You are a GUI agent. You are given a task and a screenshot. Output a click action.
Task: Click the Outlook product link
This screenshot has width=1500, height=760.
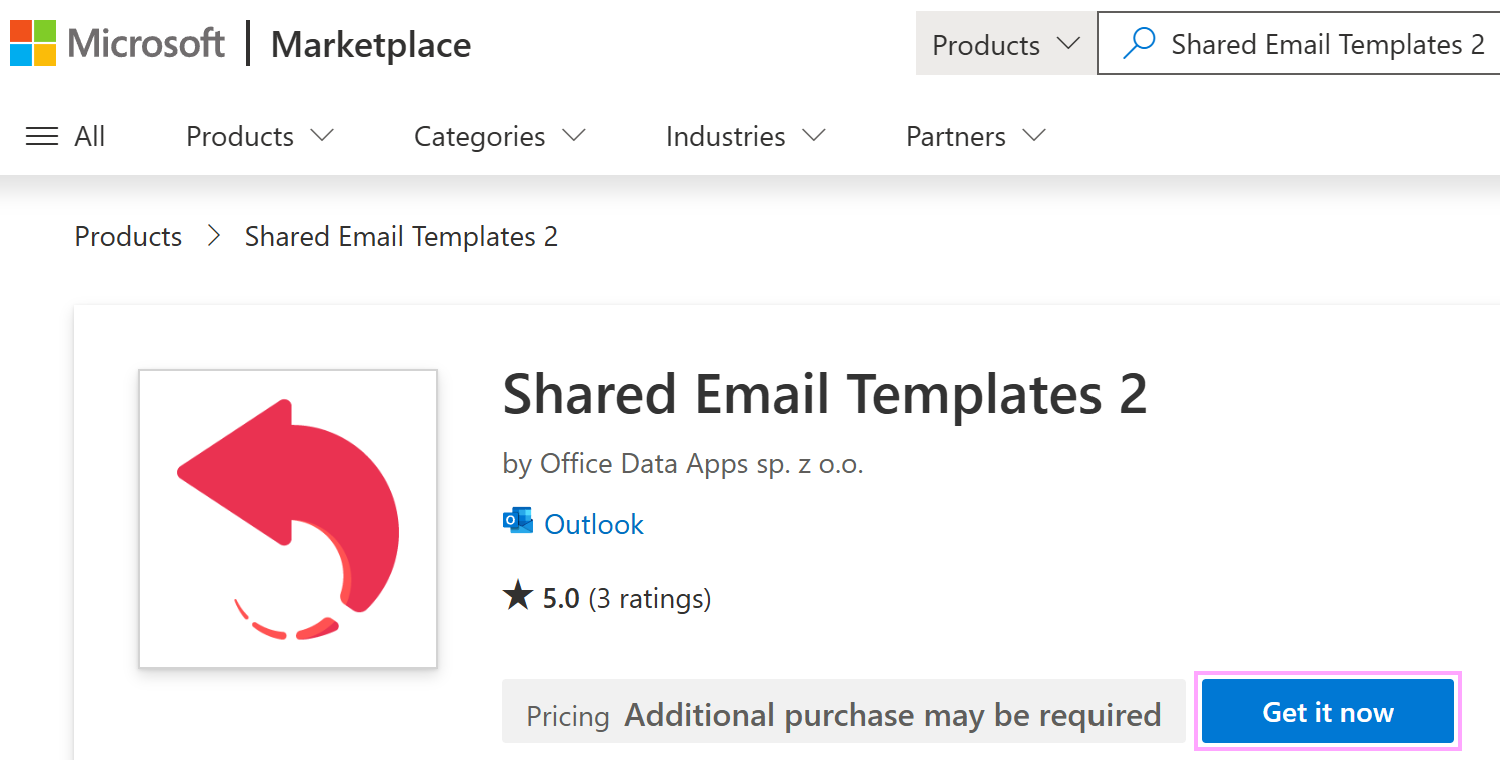click(594, 523)
